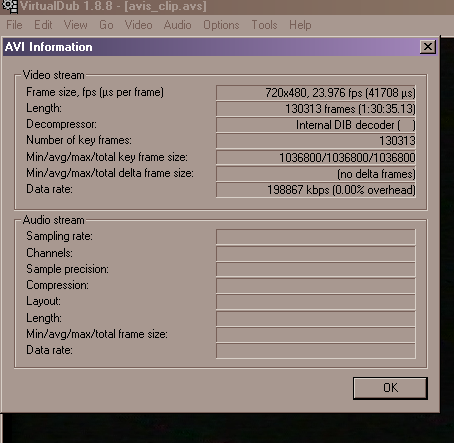The image size is (454, 443).
Task: Open the Edit menu
Action: [43, 25]
